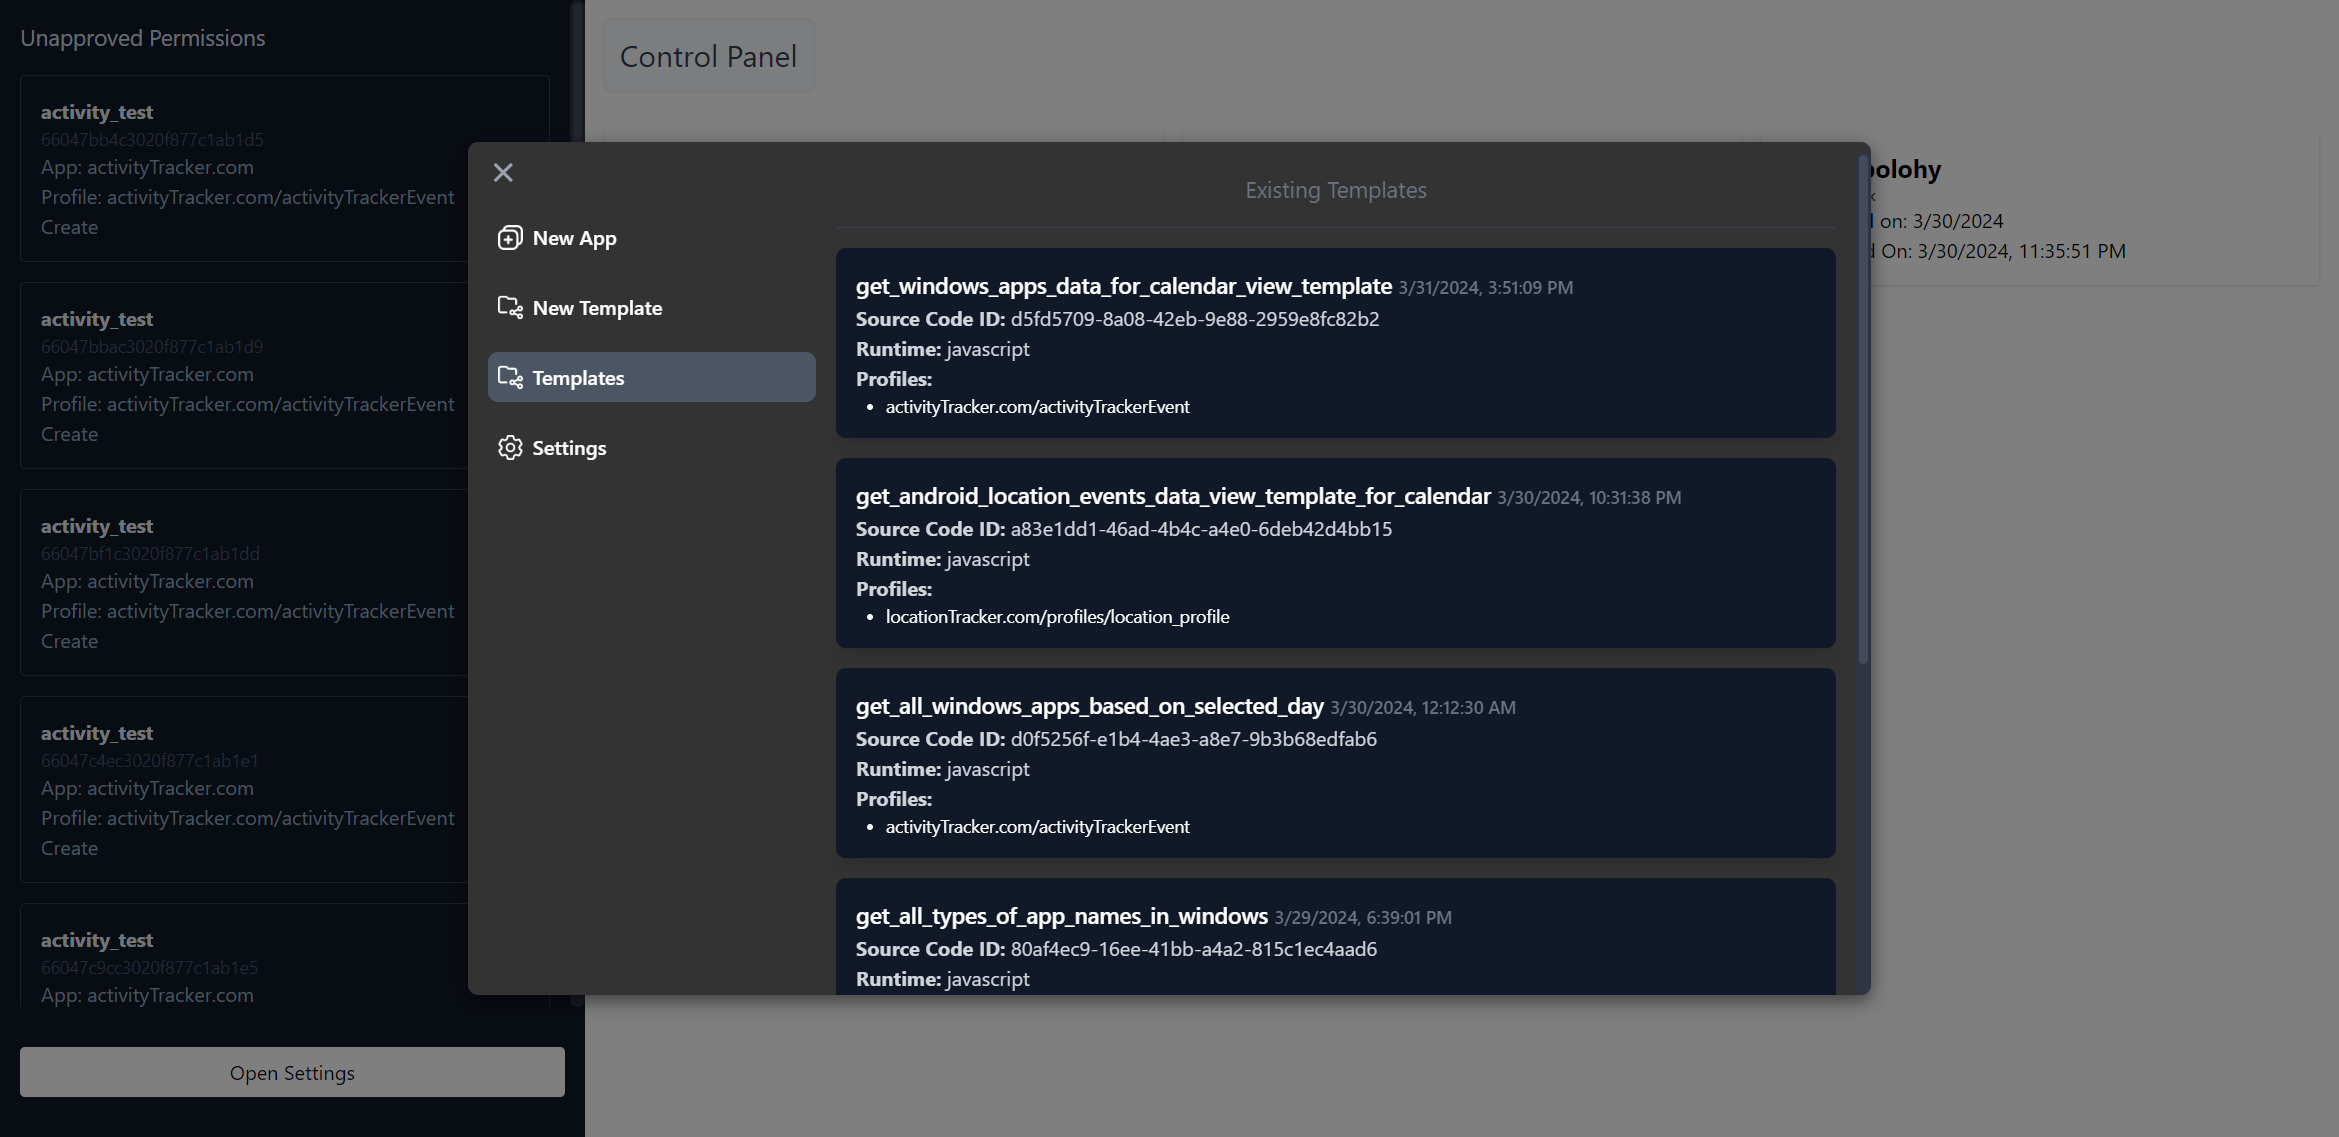Select source code ID a83e1dd1-46ad-4b4c-a4e0-6deb42d4bb15
Viewport: 2339px width, 1137px height.
pyautogui.click(x=1201, y=529)
